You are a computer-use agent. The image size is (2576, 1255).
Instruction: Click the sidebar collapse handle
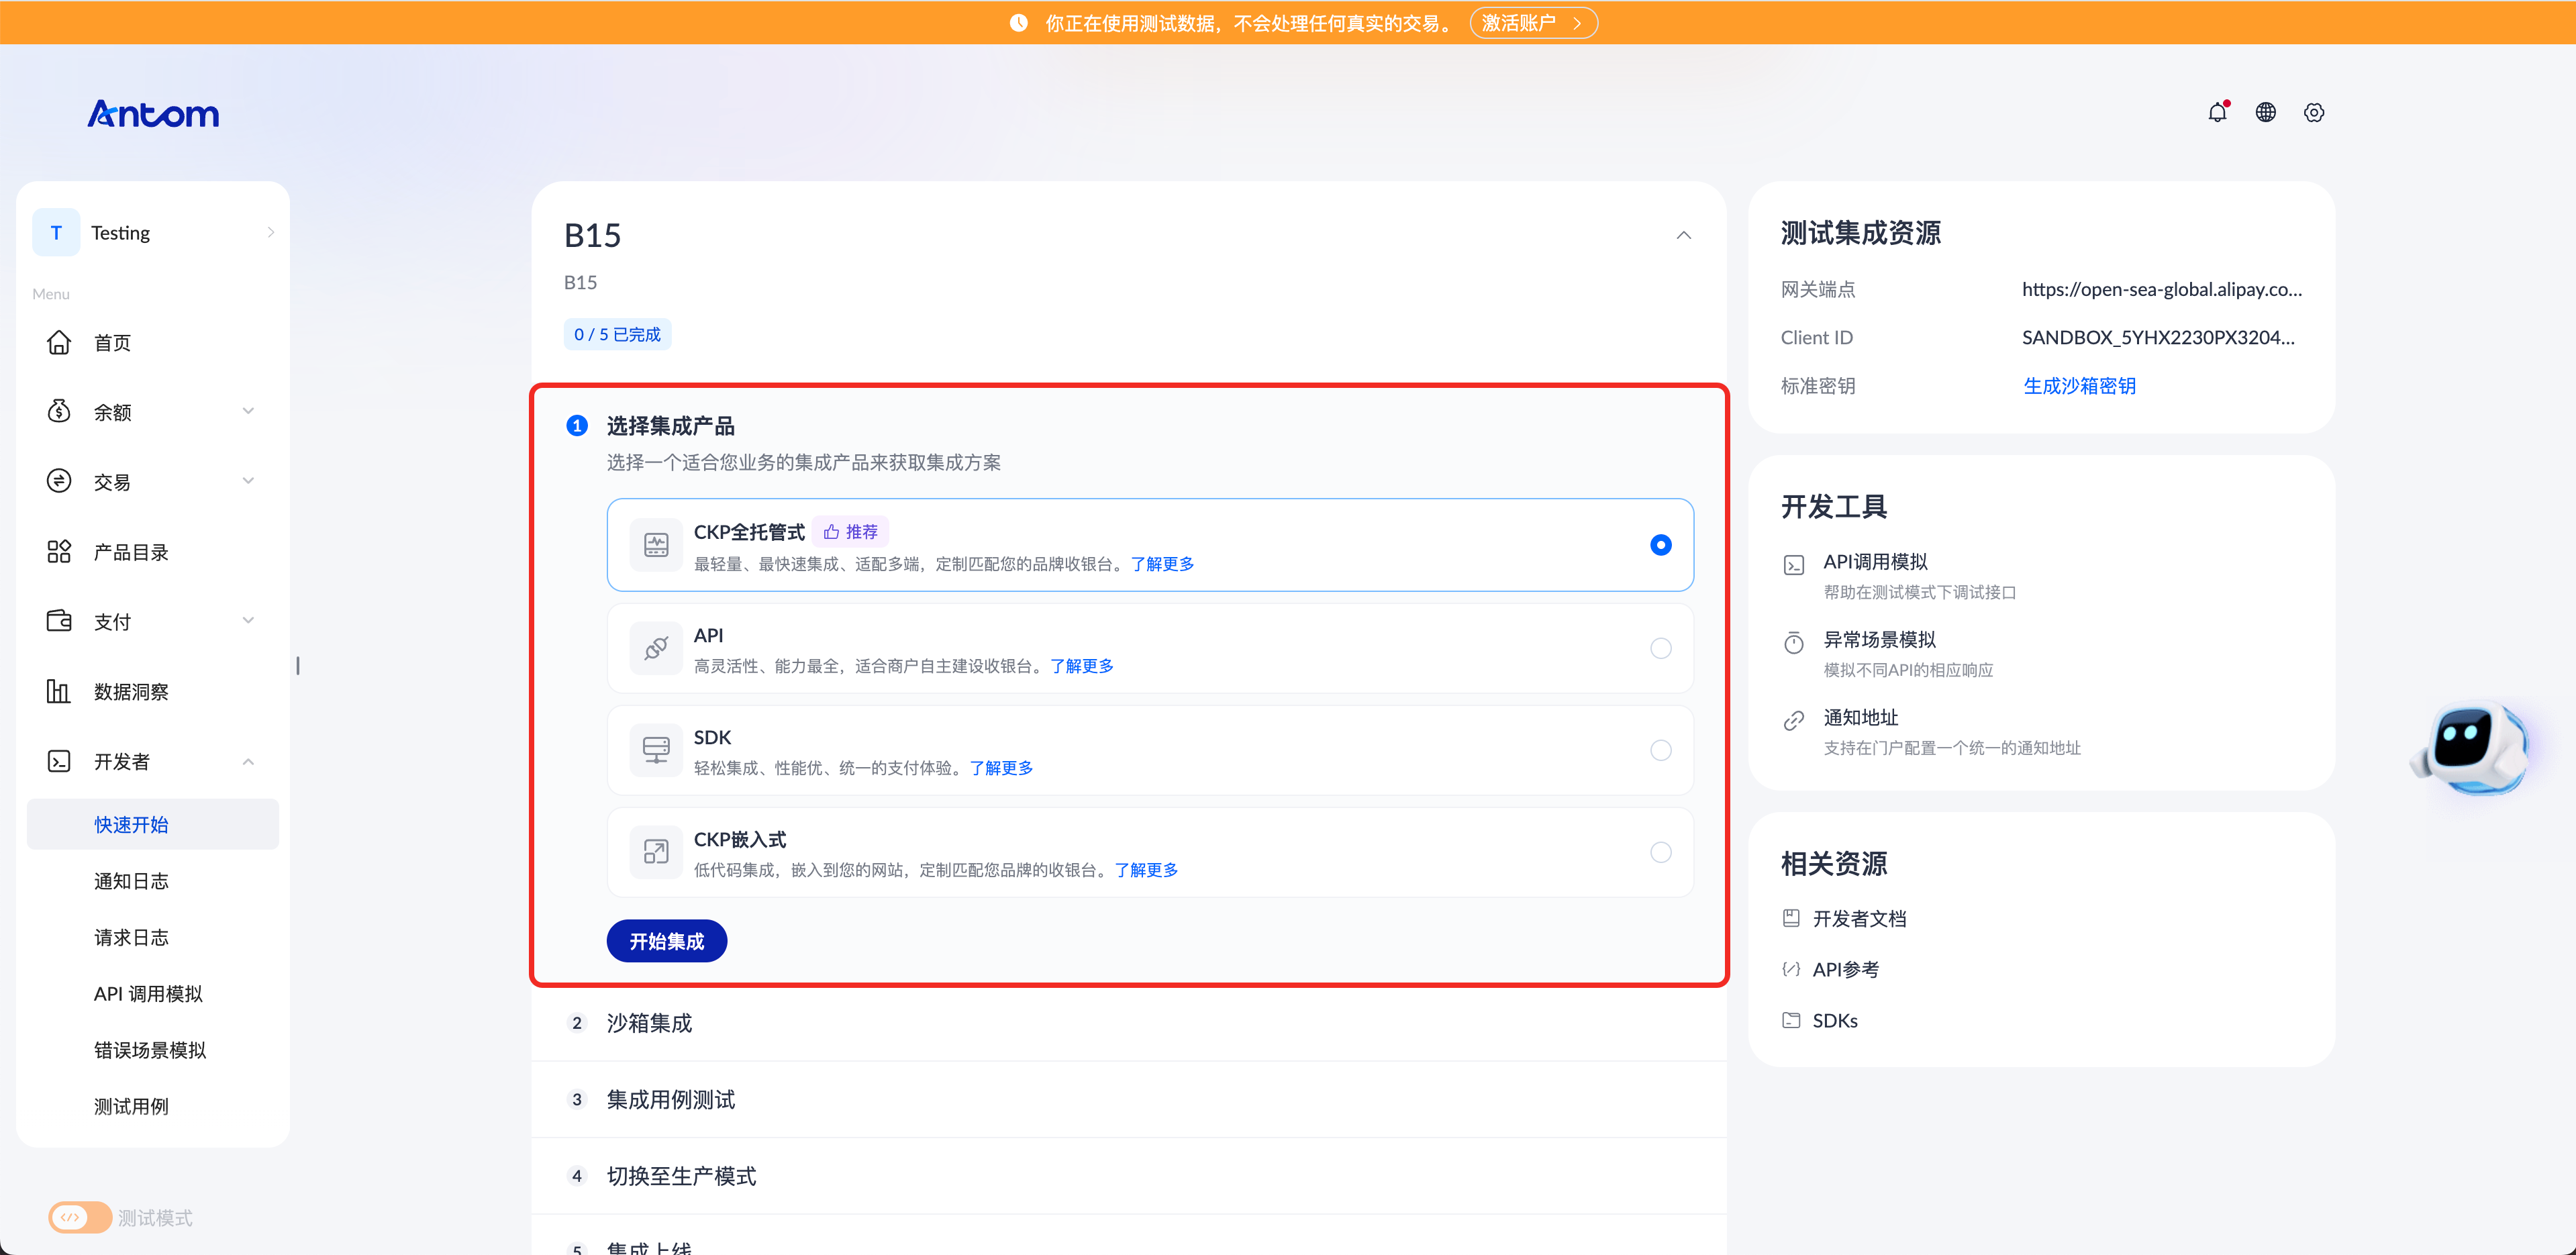coord(298,665)
